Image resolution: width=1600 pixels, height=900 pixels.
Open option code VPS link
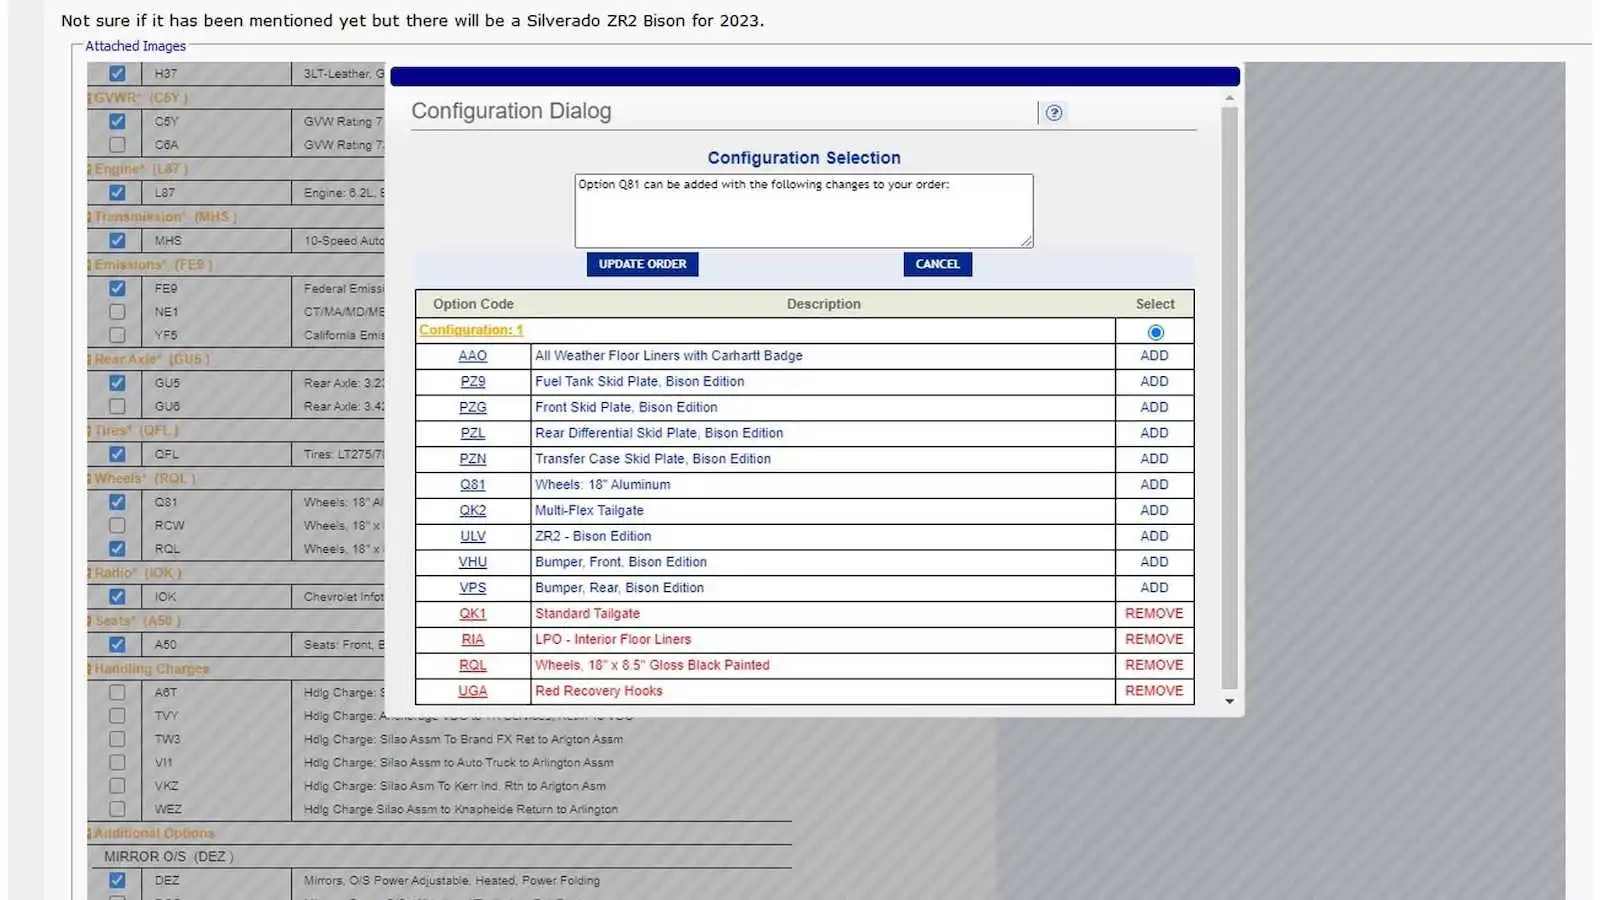tap(472, 588)
